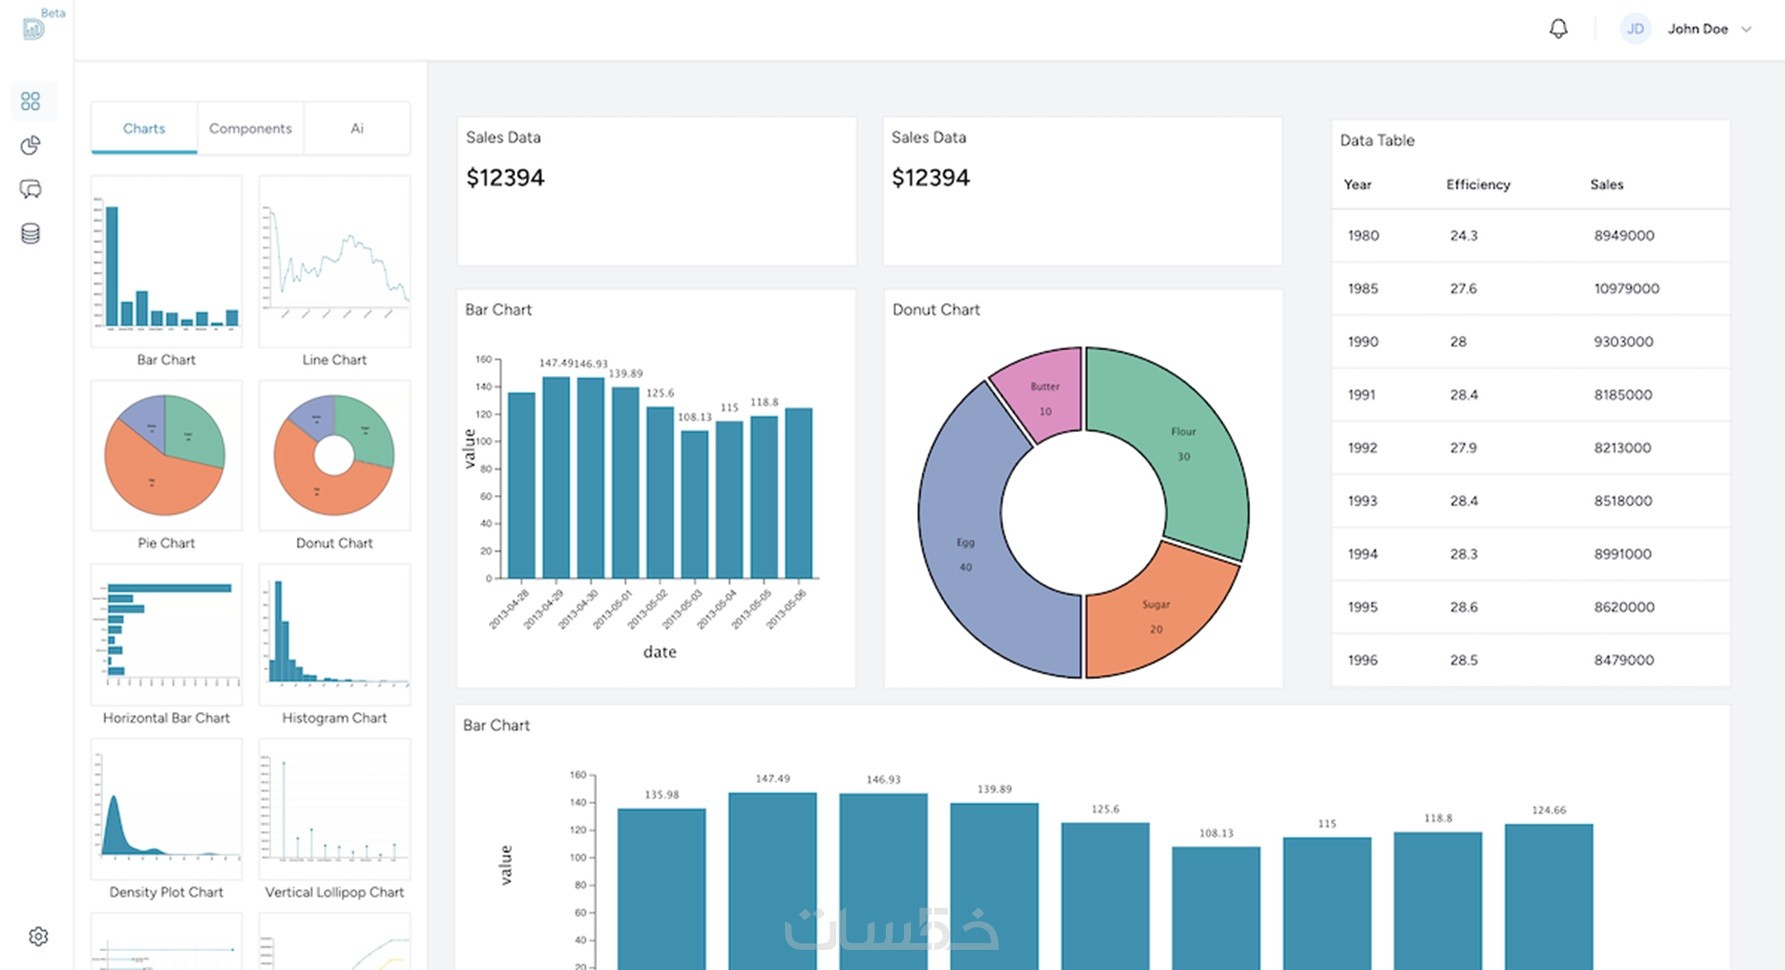Choose the Vertical Lollipop Chart thumbnail
1785x970 pixels.
point(334,809)
